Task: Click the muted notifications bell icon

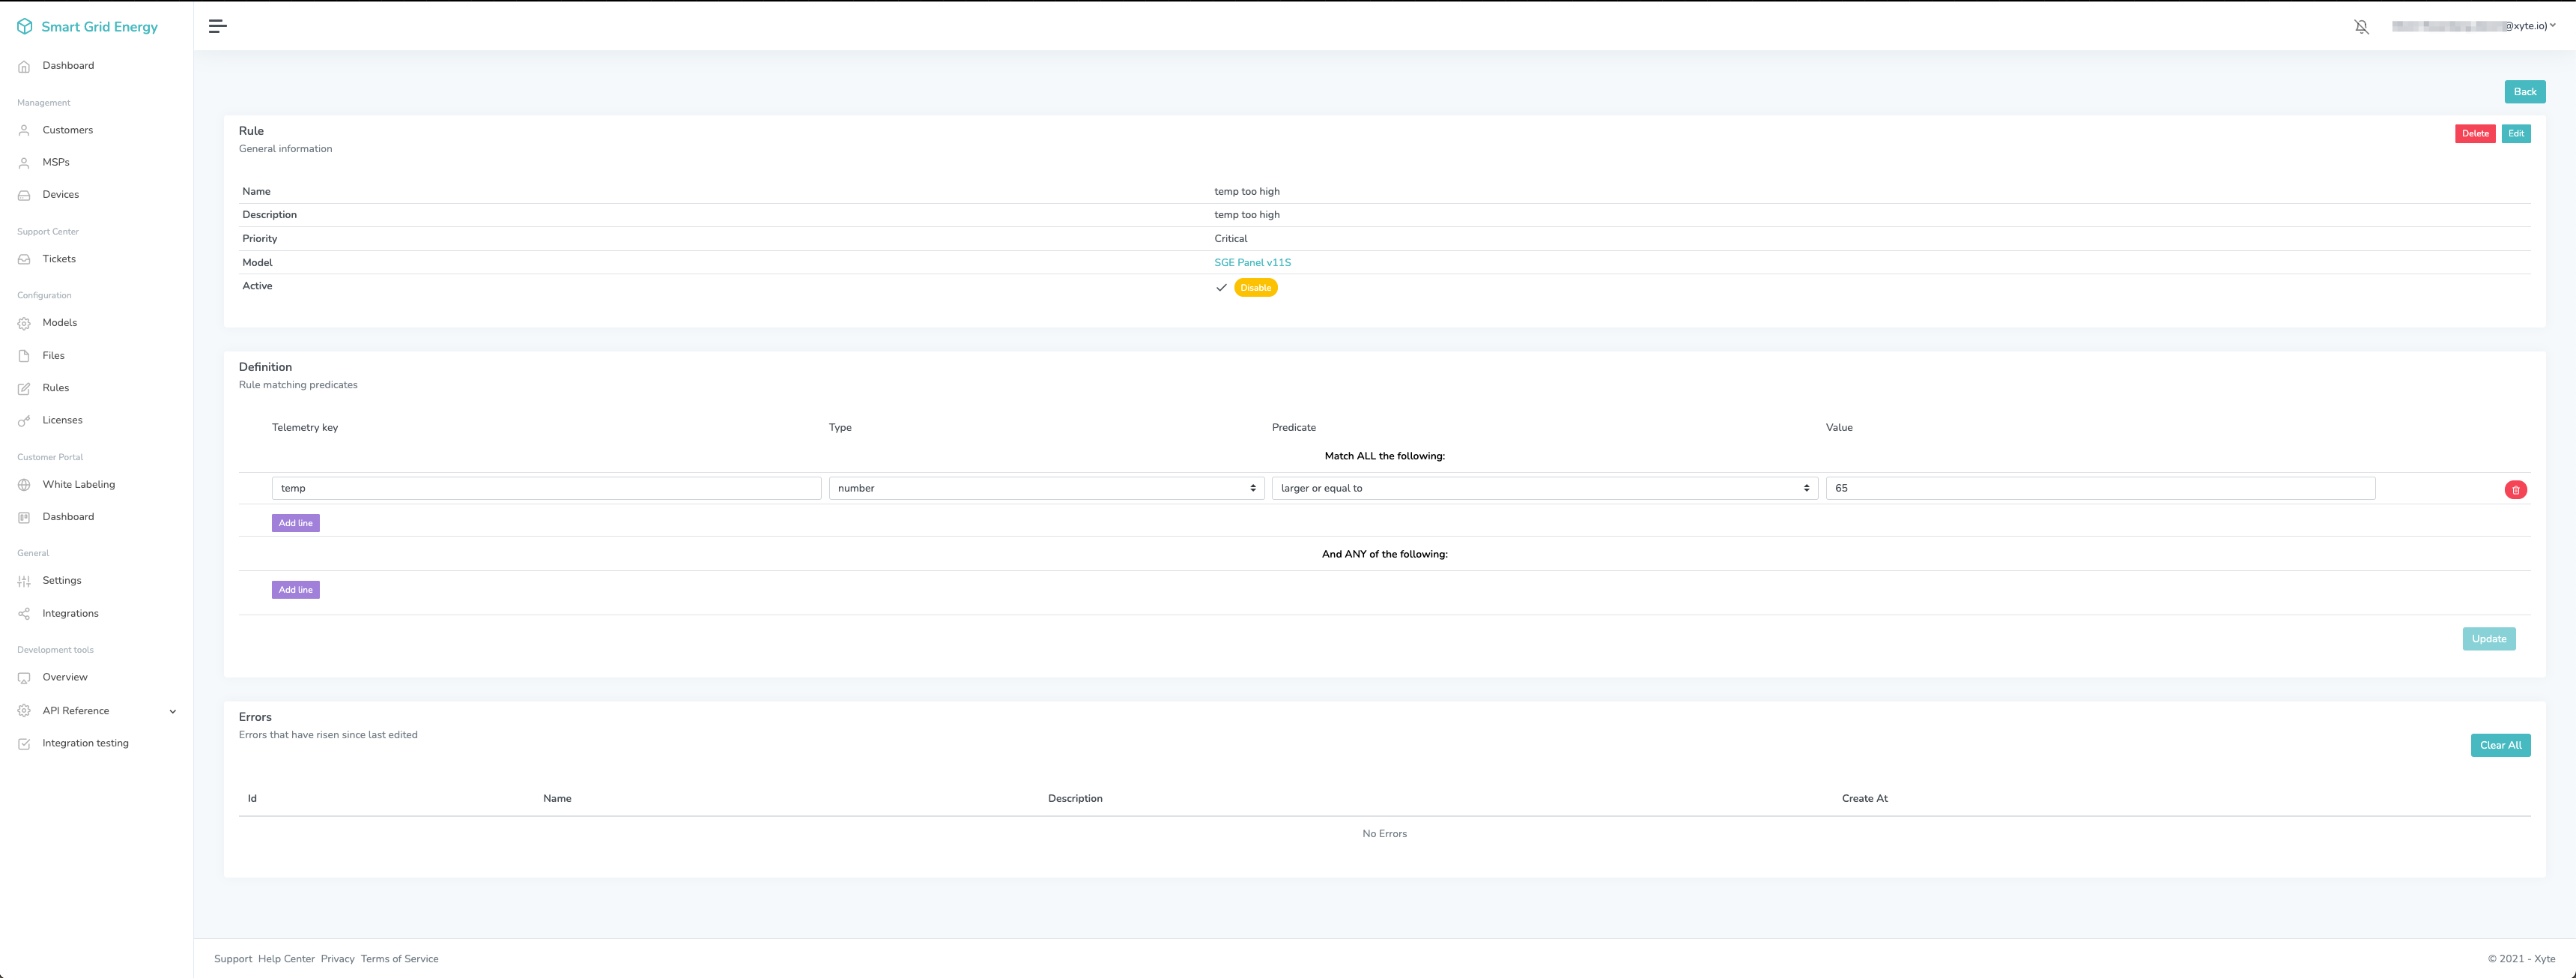Action: click(2361, 27)
